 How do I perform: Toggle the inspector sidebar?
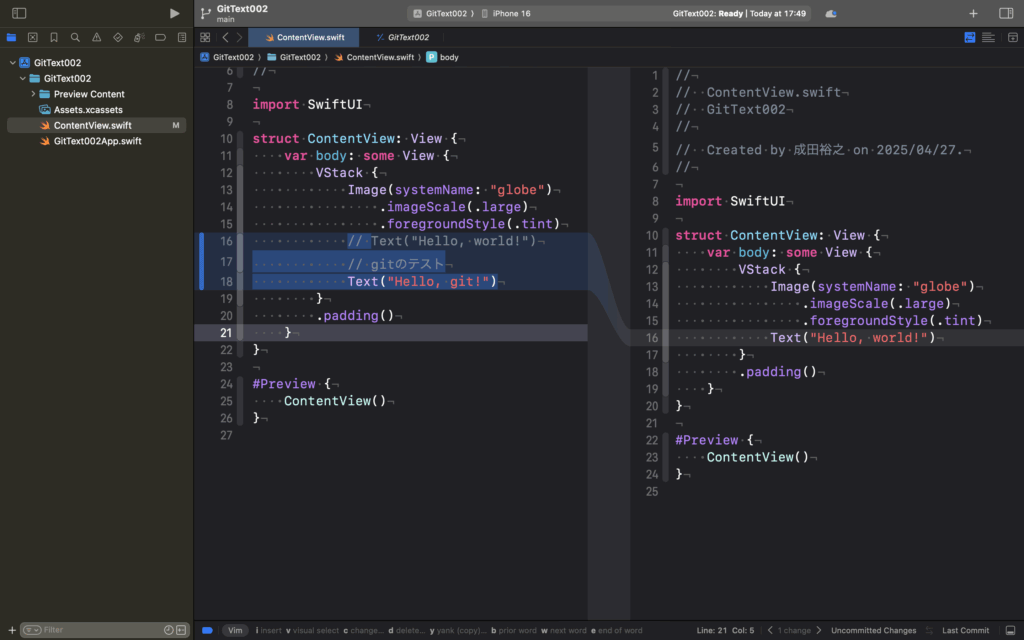(x=1006, y=13)
